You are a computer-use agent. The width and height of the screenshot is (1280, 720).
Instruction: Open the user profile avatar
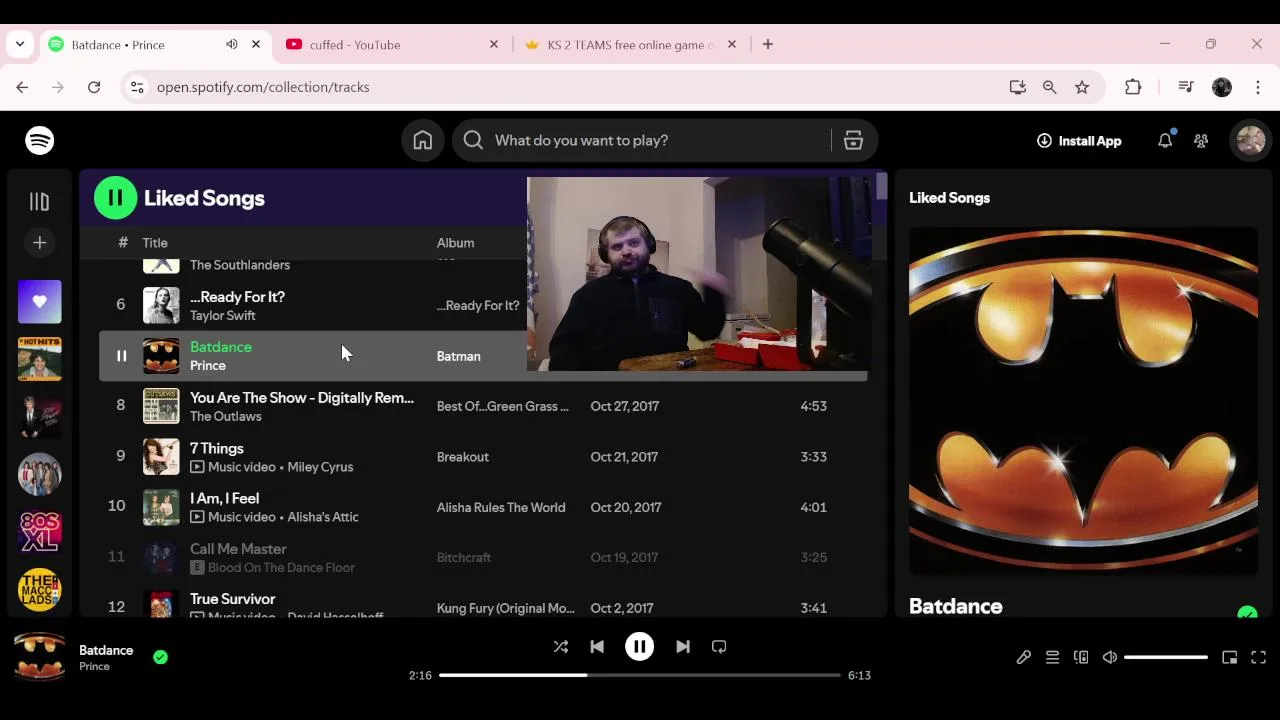tap(1250, 141)
